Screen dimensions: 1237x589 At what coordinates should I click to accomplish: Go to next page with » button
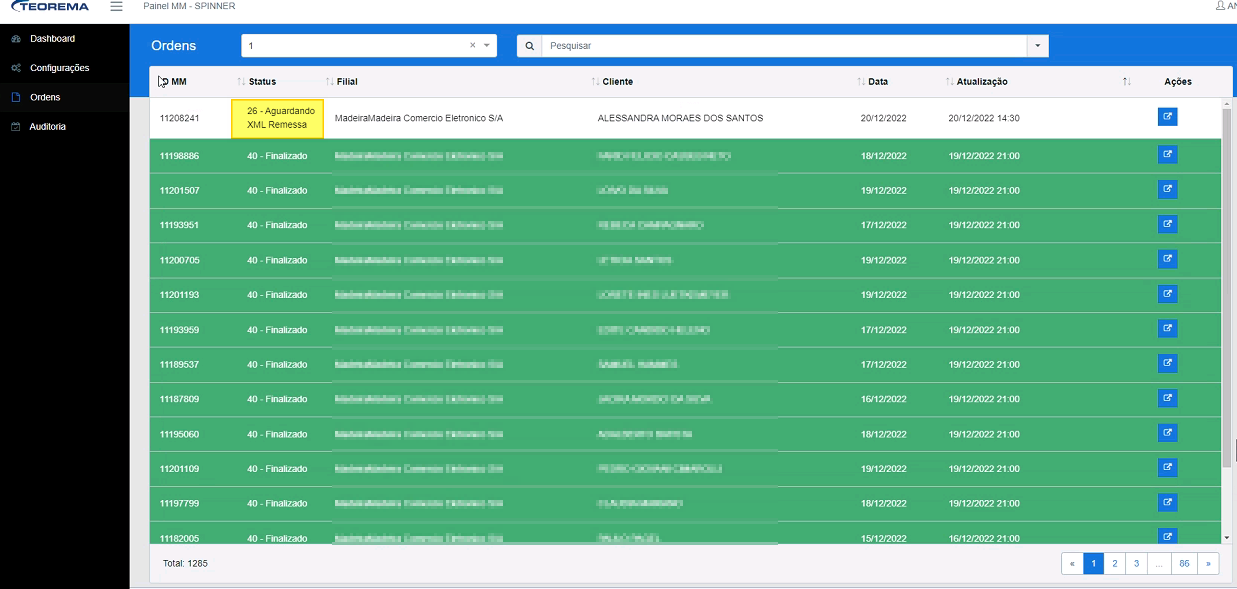[x=1208, y=564]
